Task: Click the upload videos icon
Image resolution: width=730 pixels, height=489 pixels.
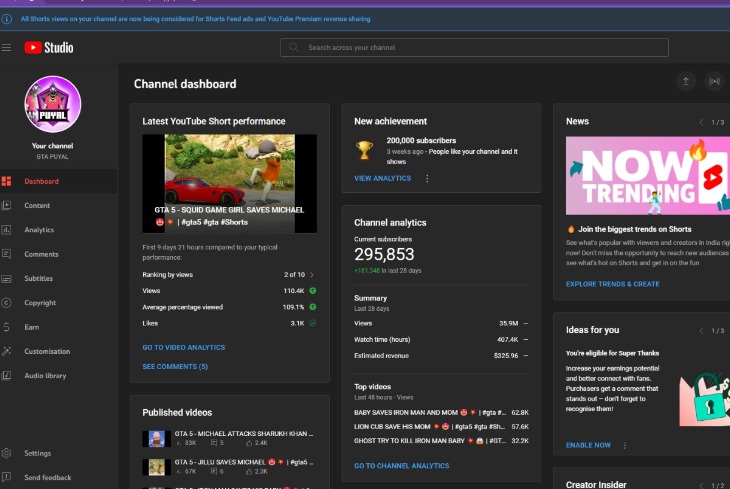Action: tap(686, 82)
